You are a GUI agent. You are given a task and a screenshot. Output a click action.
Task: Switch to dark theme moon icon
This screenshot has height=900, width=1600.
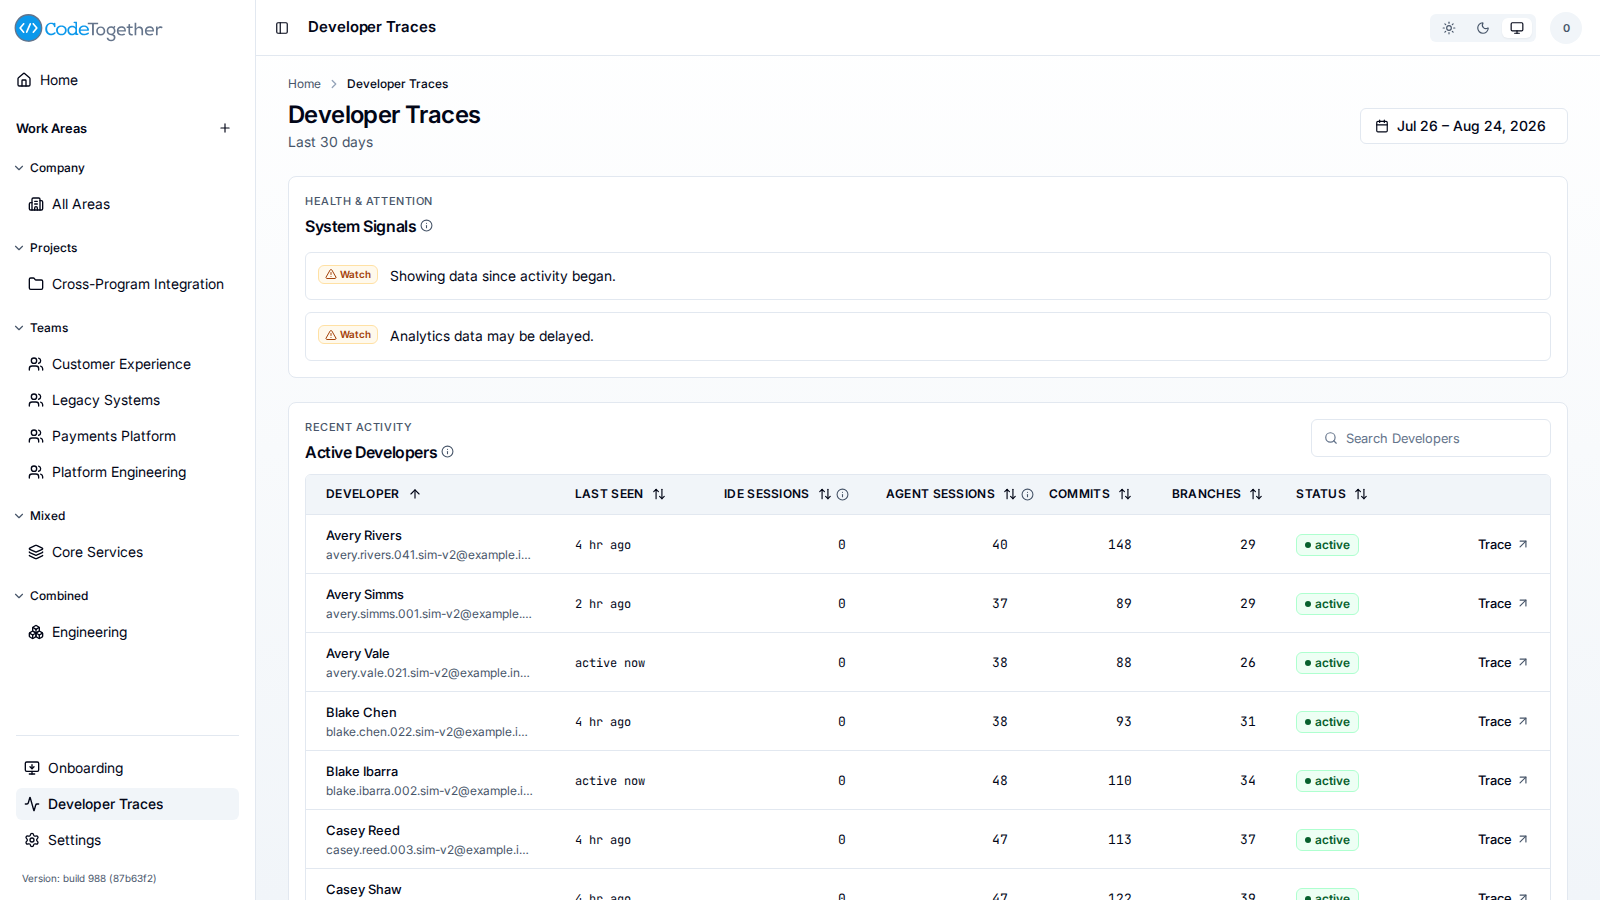coord(1483,28)
